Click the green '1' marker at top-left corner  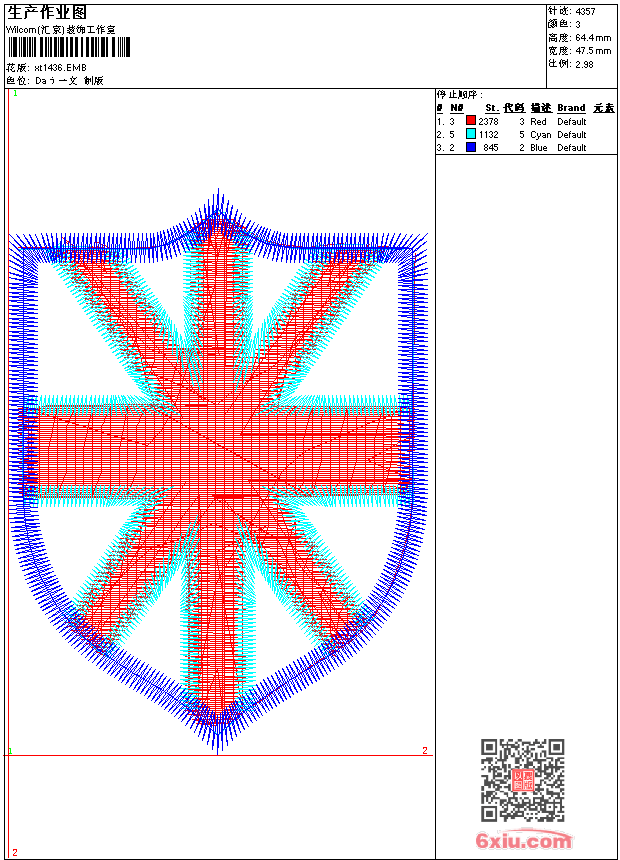[15, 94]
